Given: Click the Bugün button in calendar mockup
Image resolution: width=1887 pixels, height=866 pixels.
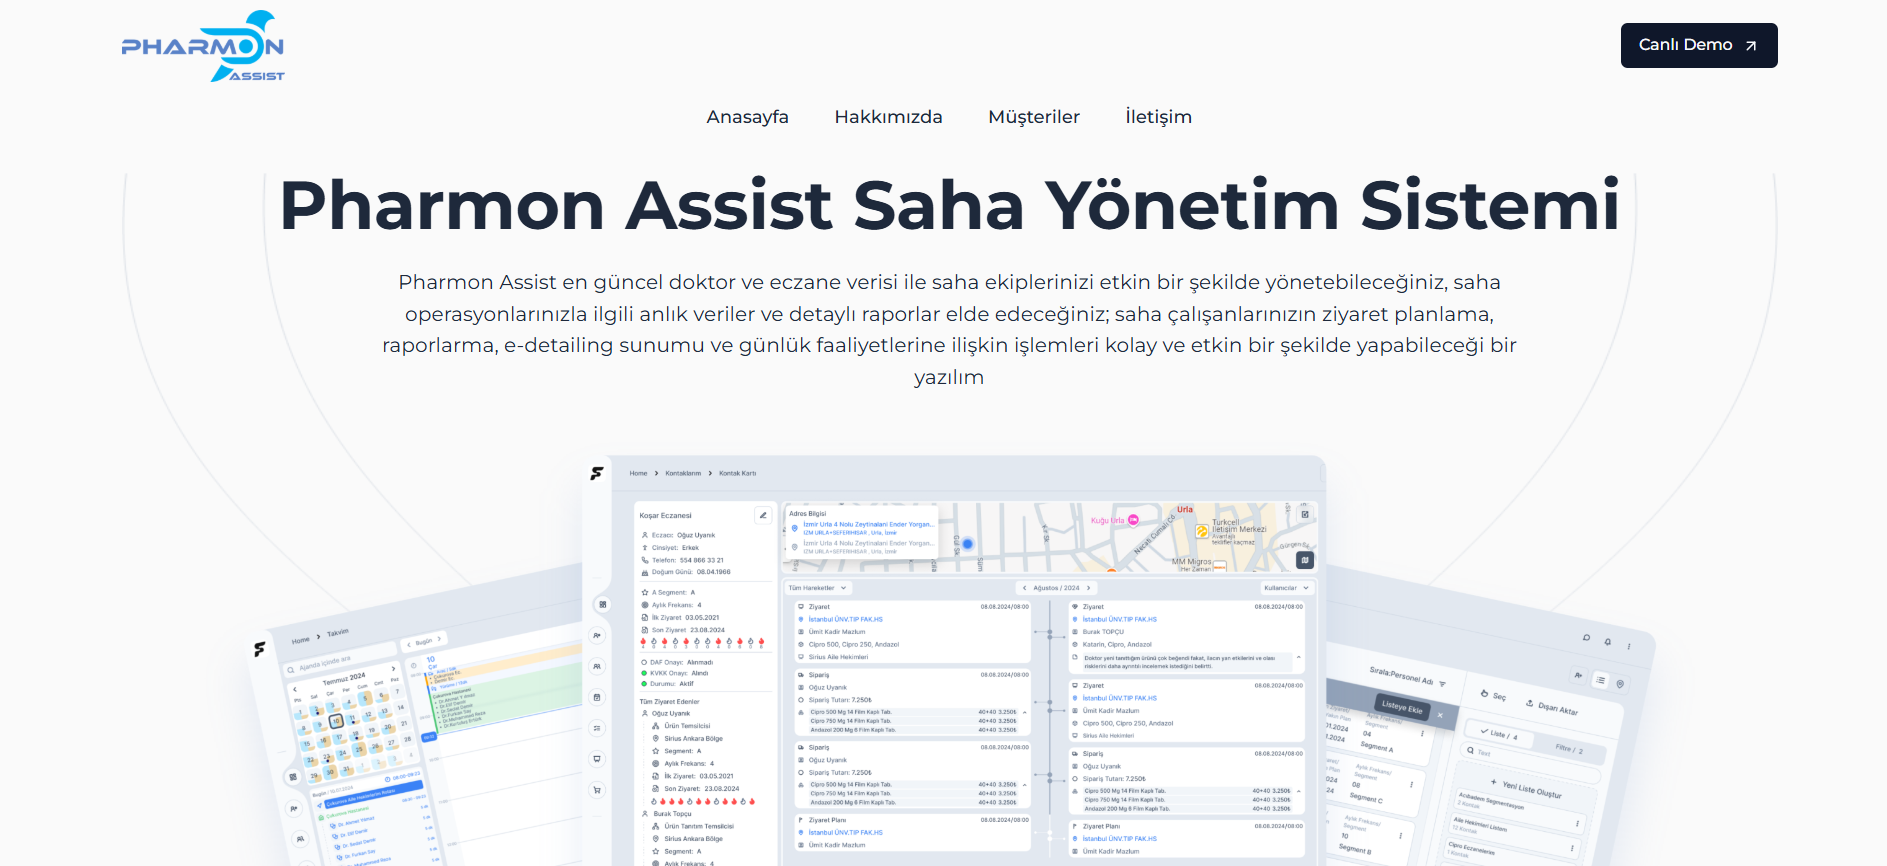Looking at the screenshot, I should click(x=424, y=641).
